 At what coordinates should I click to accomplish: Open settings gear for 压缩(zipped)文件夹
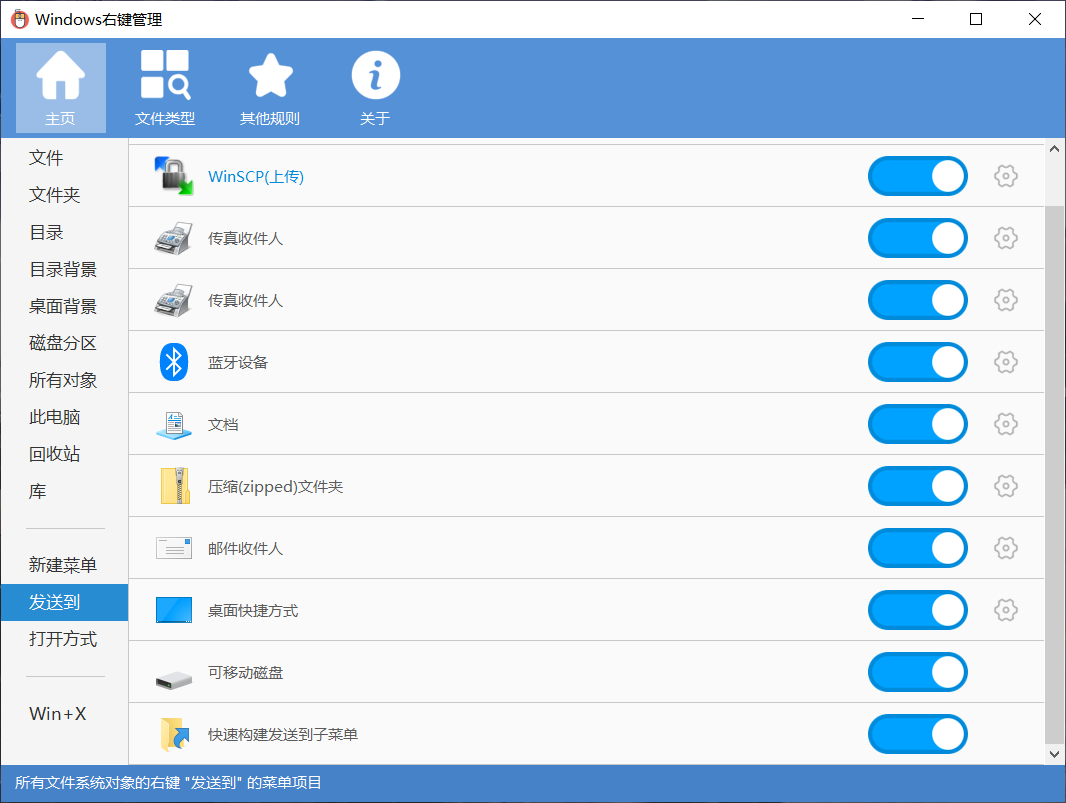point(1005,486)
